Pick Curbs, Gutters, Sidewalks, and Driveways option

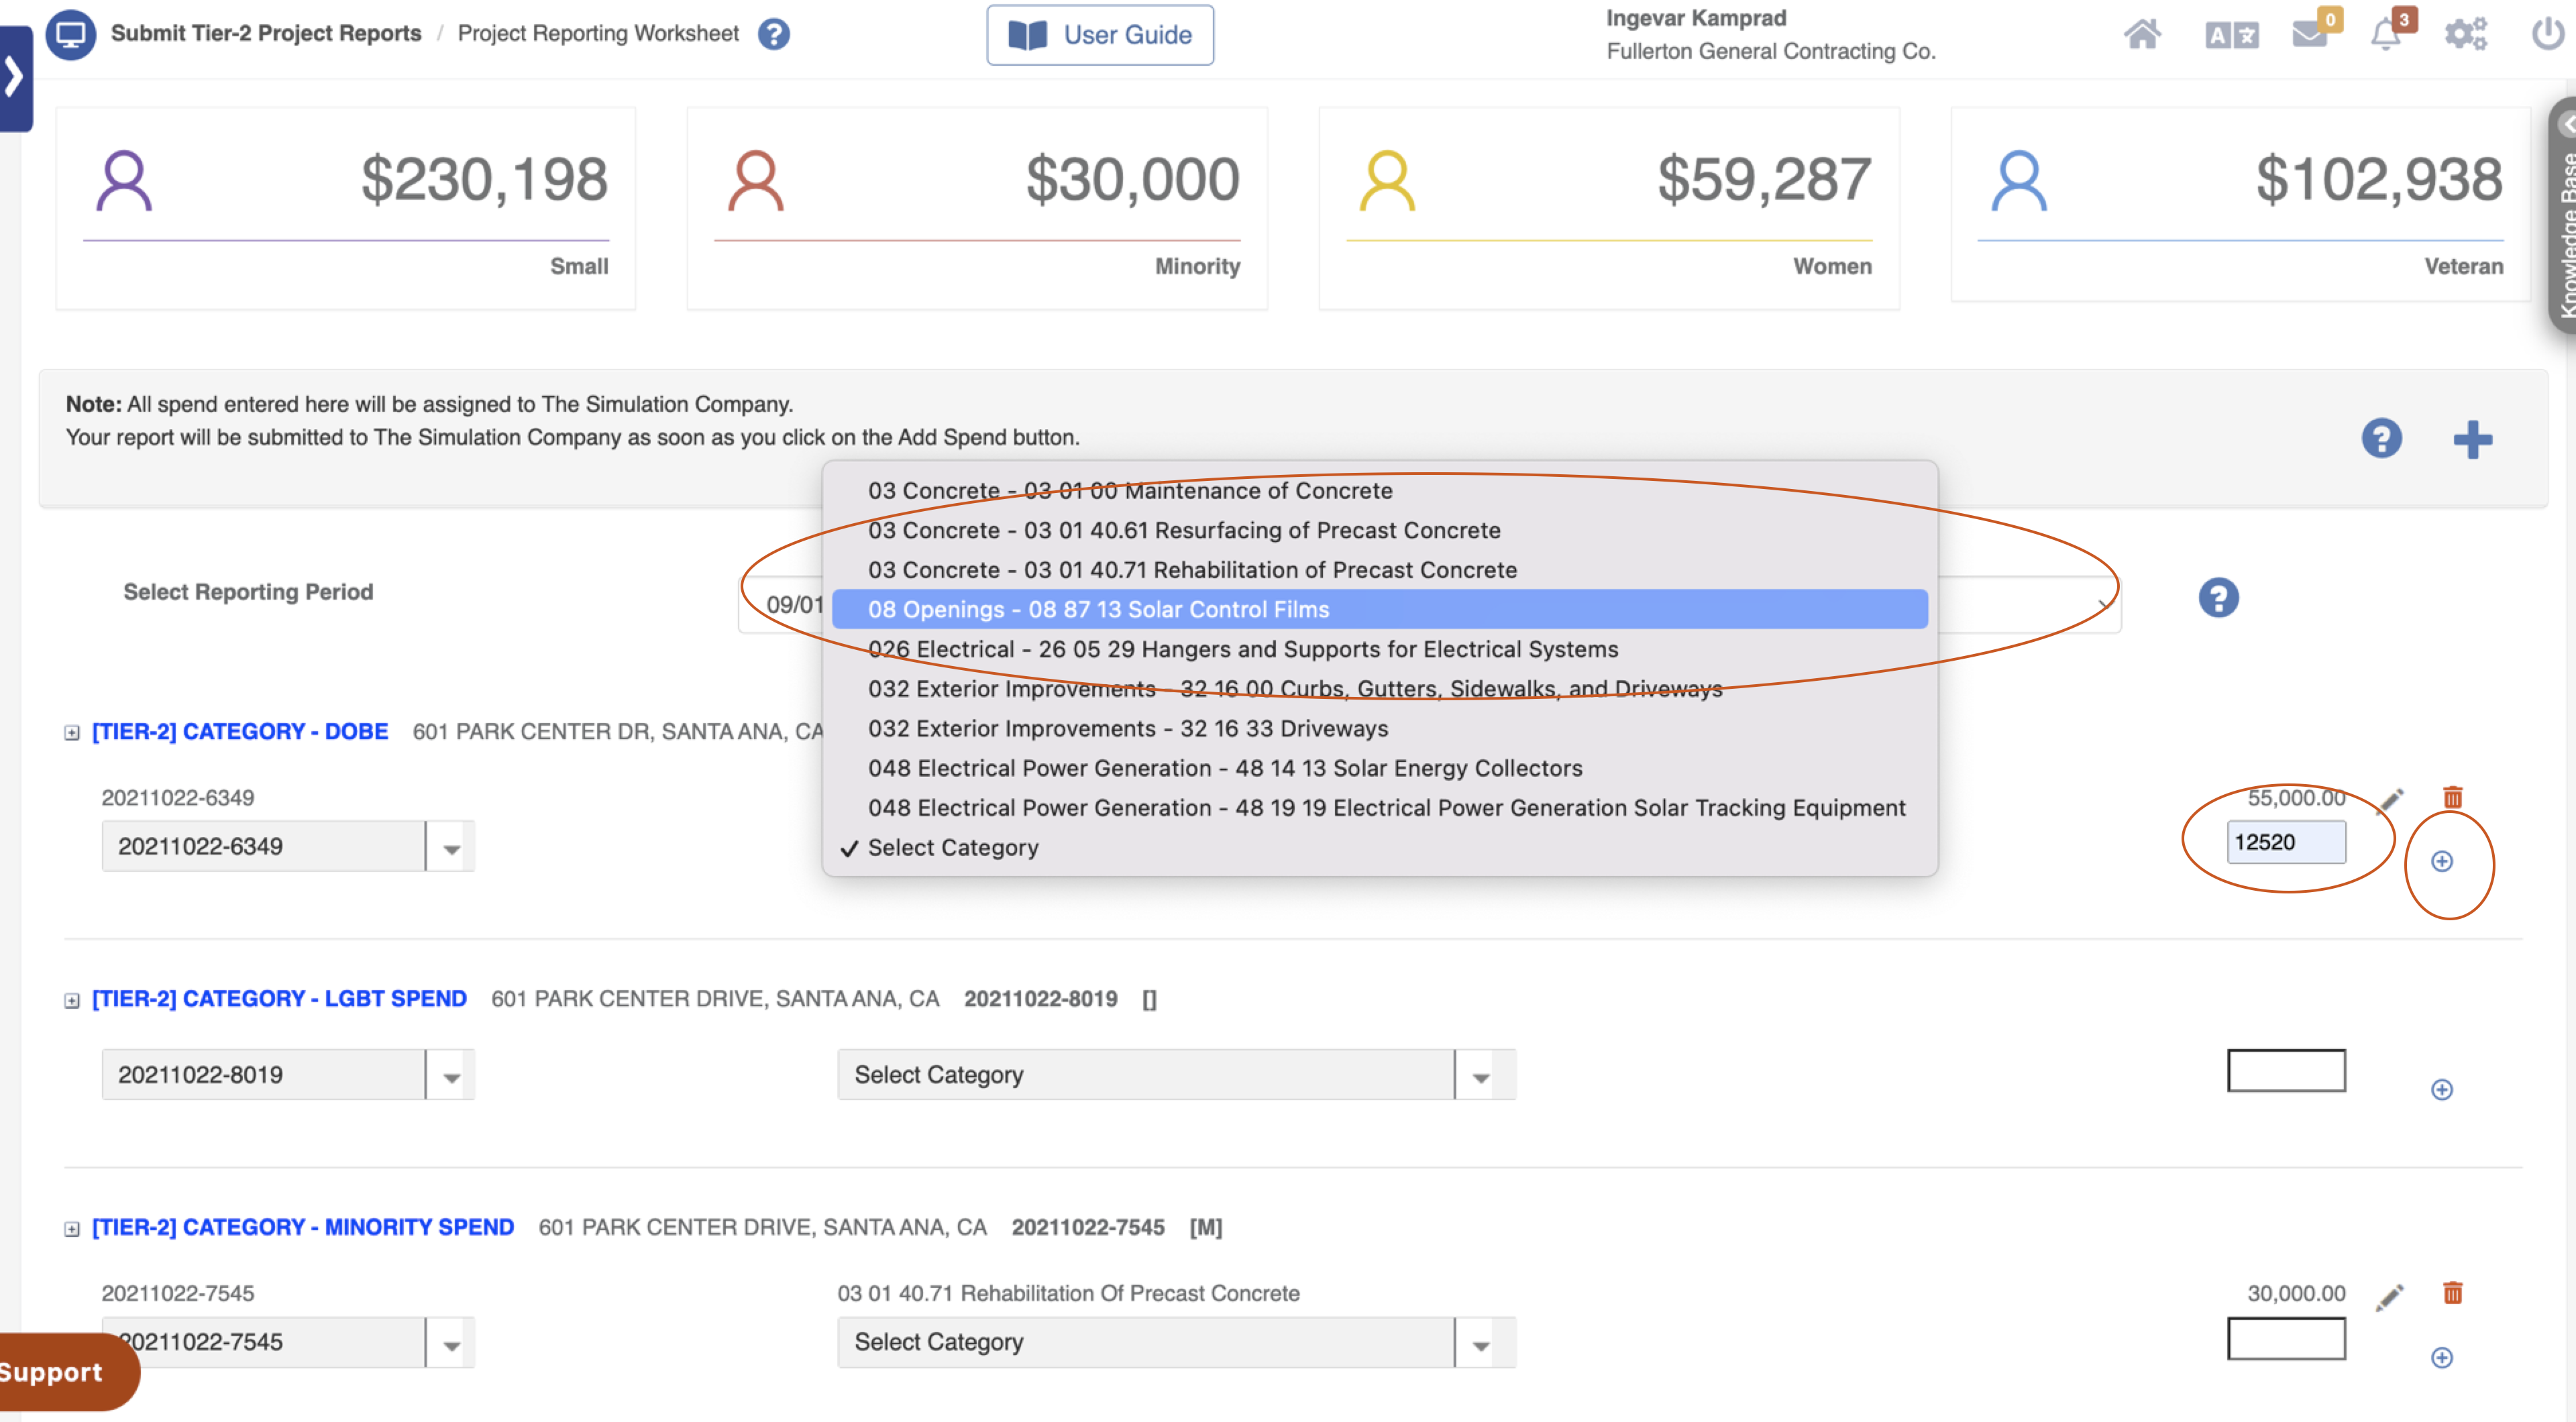[1380, 689]
